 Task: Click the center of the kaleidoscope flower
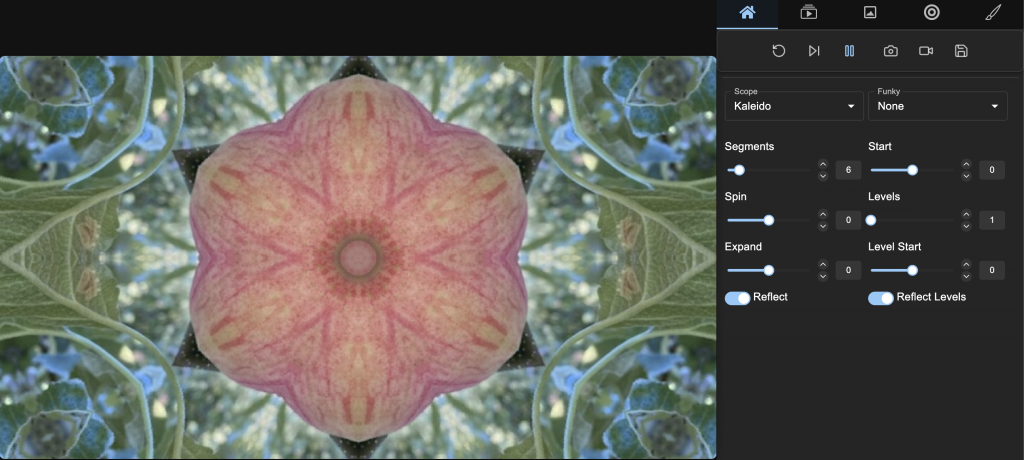[357, 258]
